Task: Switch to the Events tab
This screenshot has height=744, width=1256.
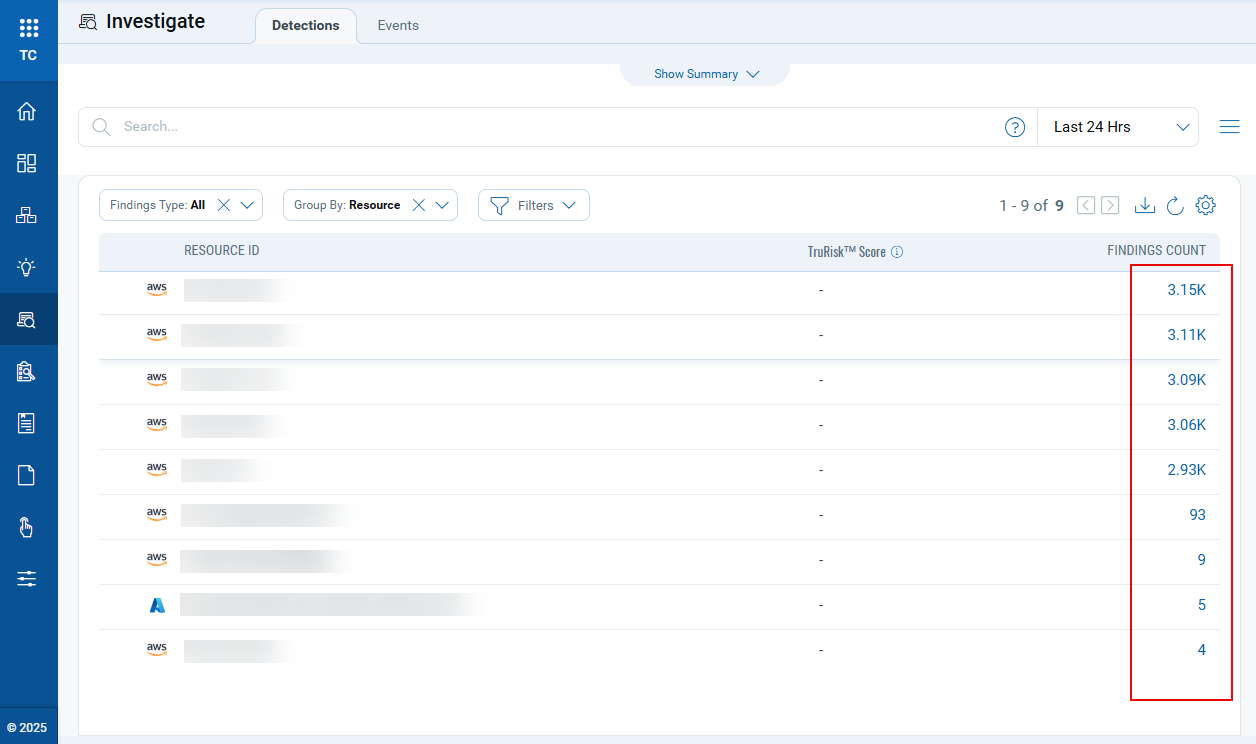Action: tap(398, 25)
